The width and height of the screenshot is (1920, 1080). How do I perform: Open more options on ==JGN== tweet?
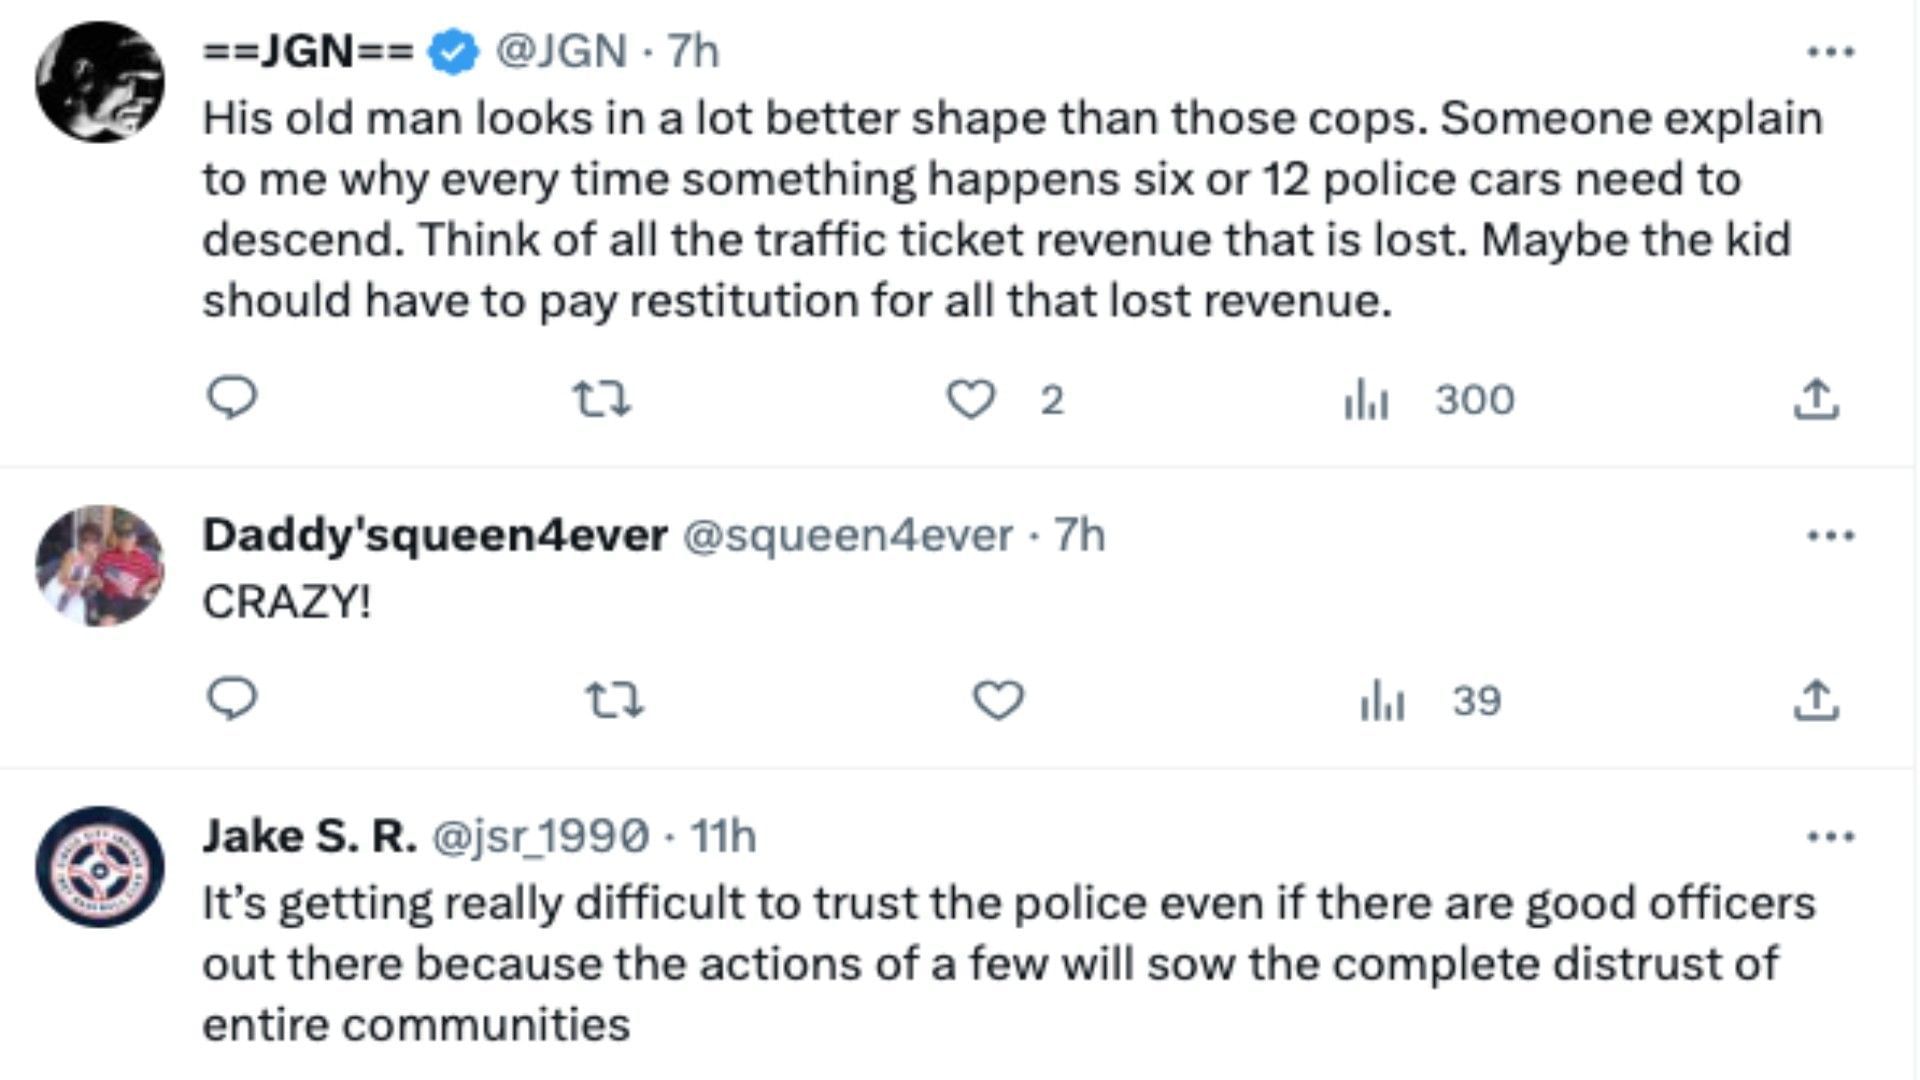coord(1831,52)
